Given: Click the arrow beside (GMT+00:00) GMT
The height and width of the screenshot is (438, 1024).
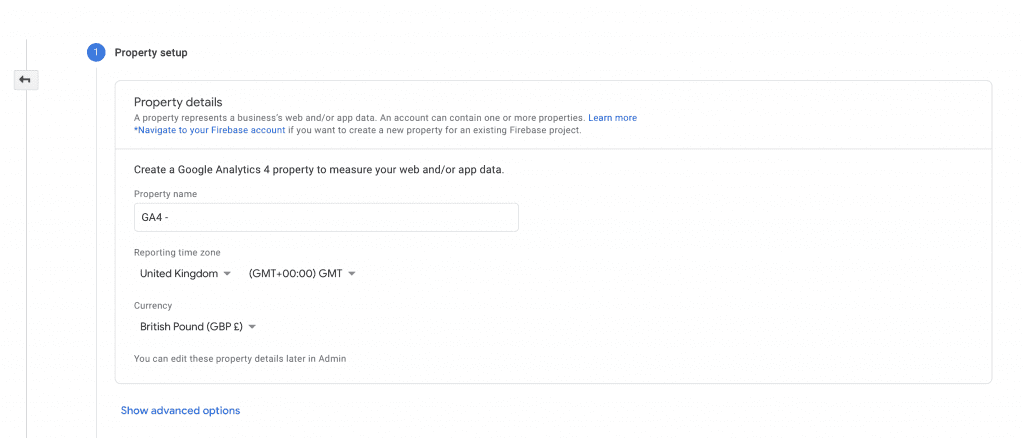Looking at the screenshot, I should [x=352, y=274].
